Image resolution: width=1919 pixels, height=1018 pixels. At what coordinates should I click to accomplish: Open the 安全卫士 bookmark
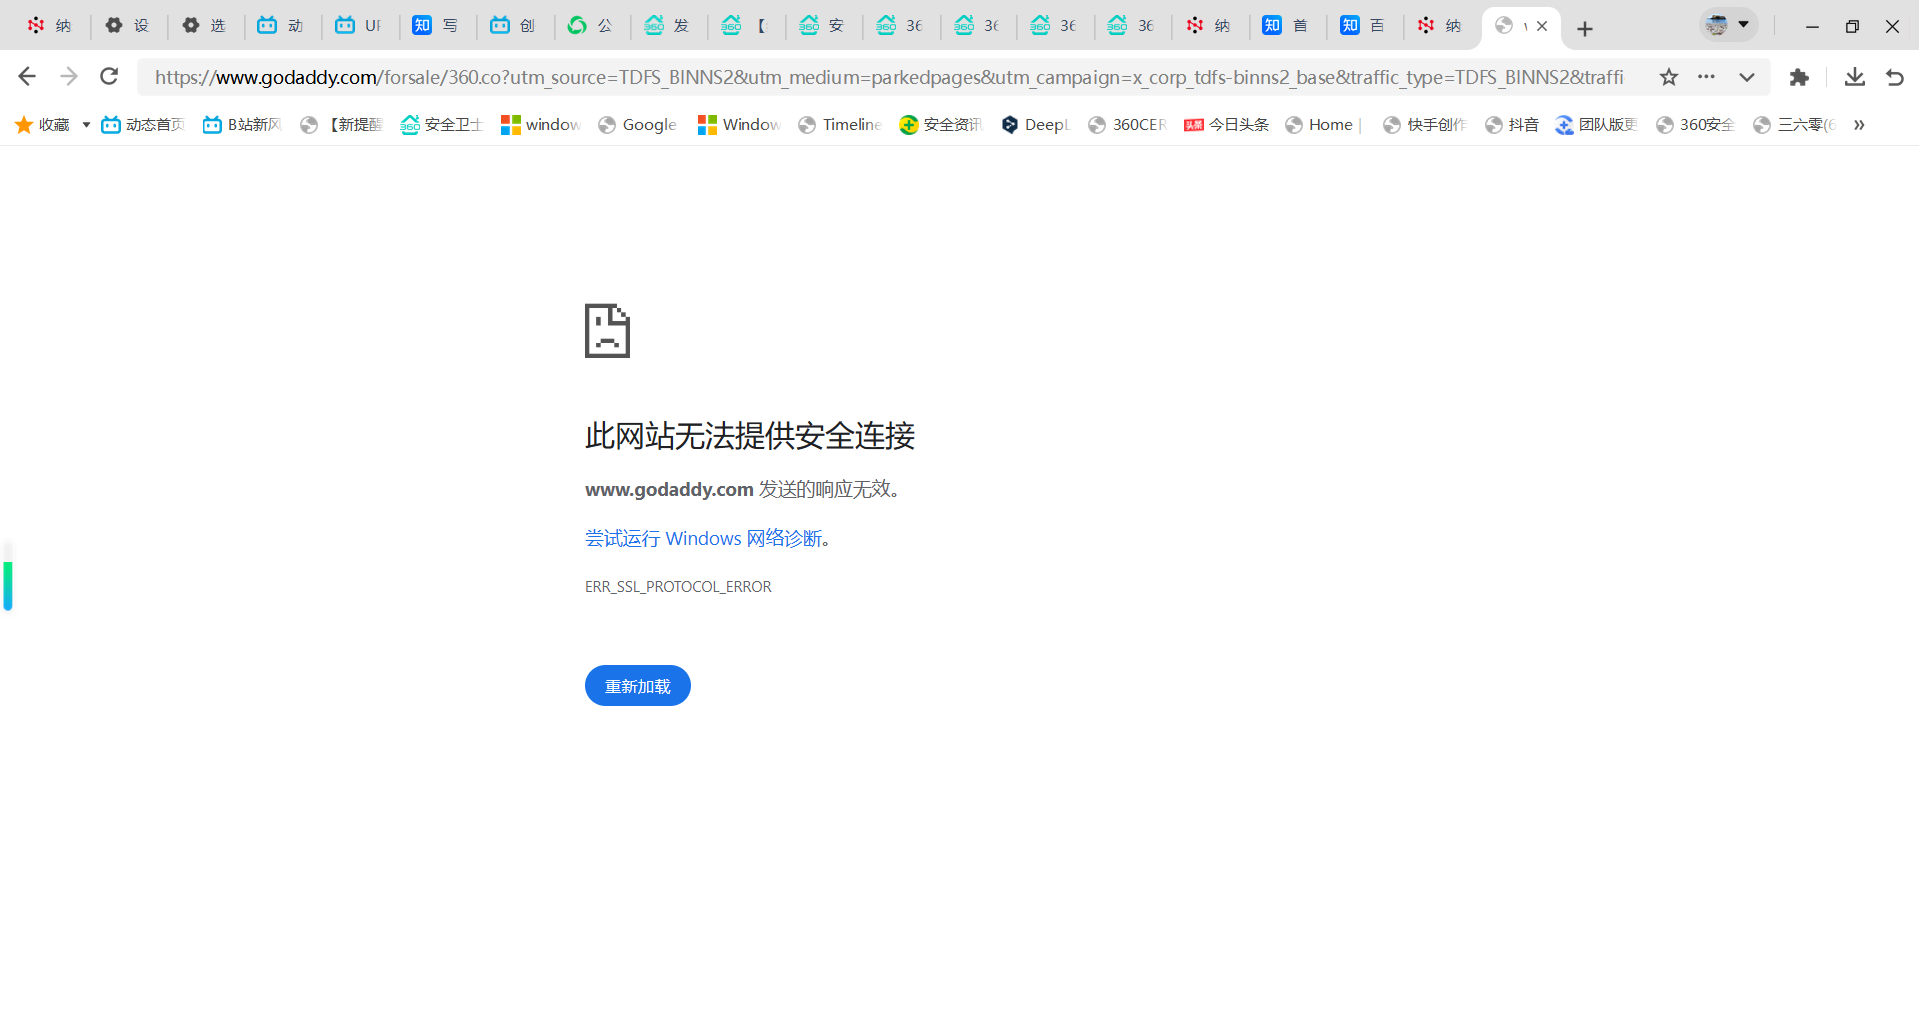441,125
